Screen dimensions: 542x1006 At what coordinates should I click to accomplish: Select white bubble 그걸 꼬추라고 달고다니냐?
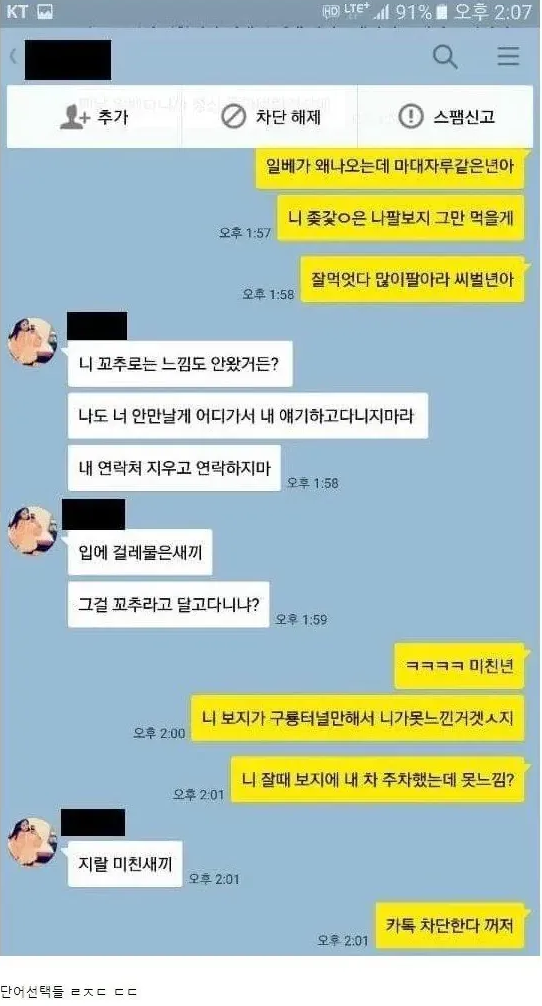click(x=169, y=604)
